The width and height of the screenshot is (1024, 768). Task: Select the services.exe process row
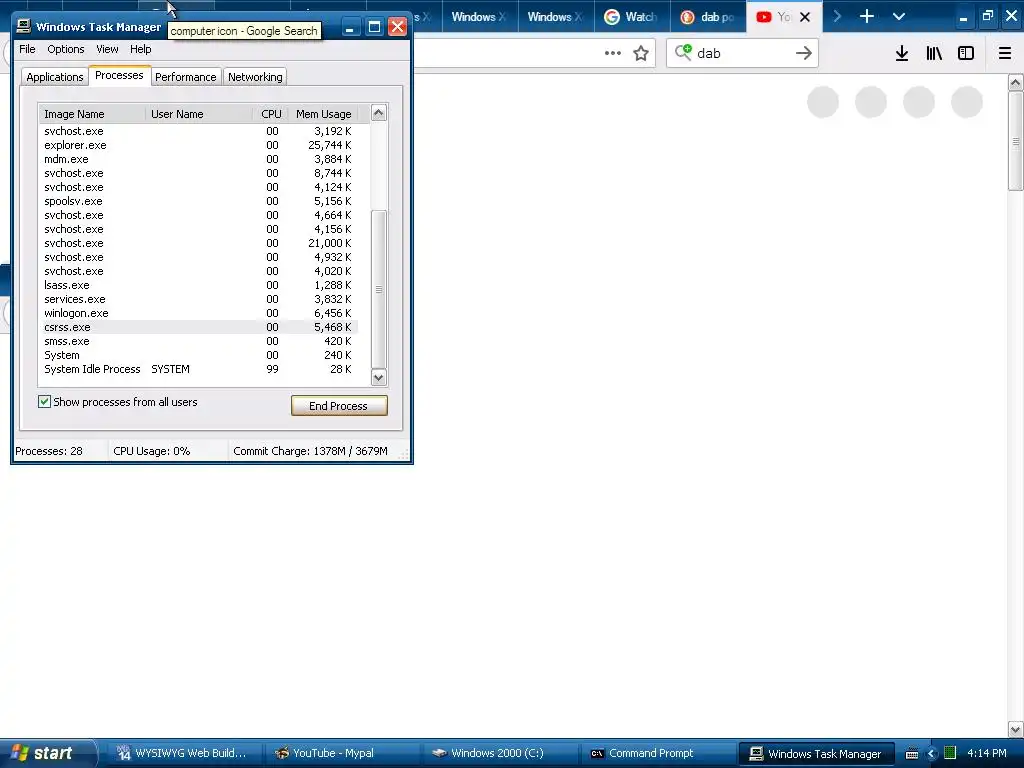coord(199,299)
